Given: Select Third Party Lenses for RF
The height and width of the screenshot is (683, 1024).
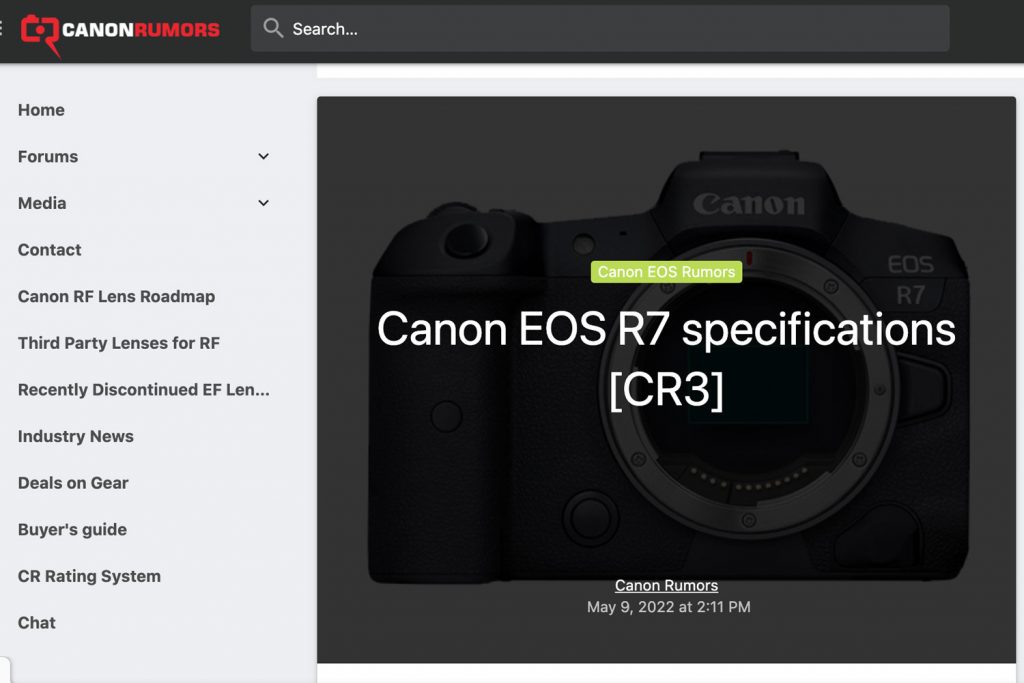Looking at the screenshot, I should coord(118,343).
